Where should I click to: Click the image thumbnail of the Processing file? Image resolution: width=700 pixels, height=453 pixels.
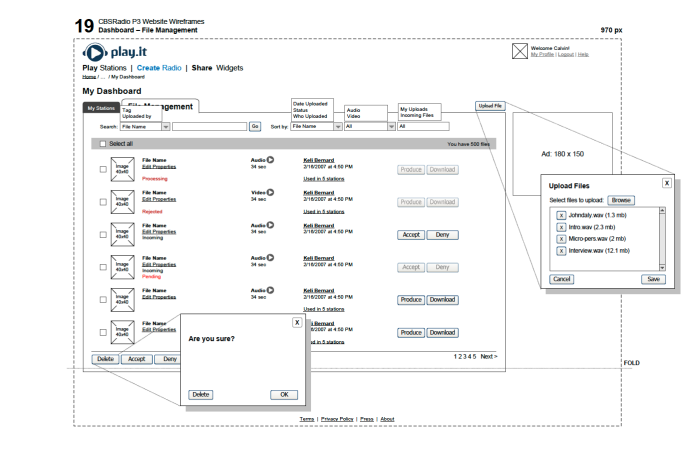(122, 169)
